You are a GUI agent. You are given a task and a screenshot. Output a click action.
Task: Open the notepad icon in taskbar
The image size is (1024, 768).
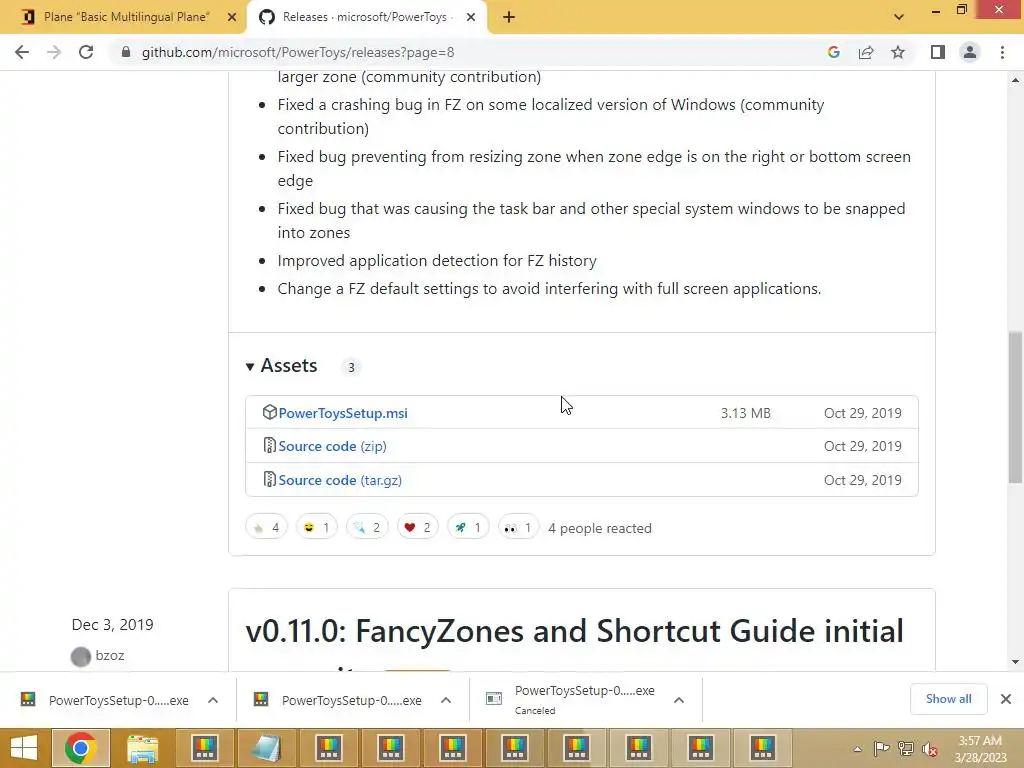(266, 749)
